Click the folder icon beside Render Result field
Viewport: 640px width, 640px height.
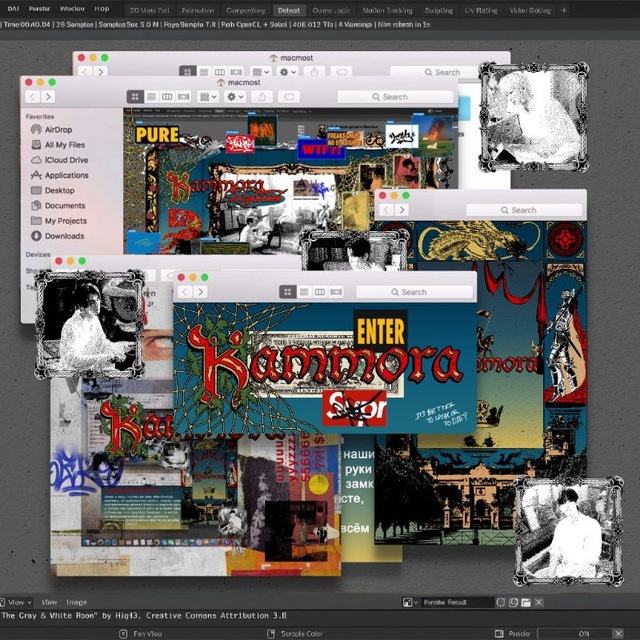526,602
